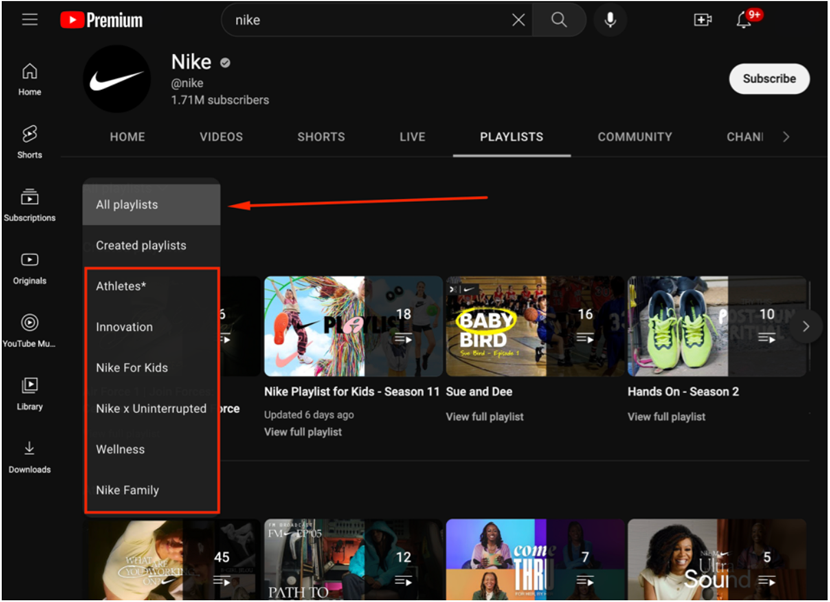Open the hamburger guide menu
Image resolution: width=830 pixels, height=602 pixels.
click(x=30, y=20)
